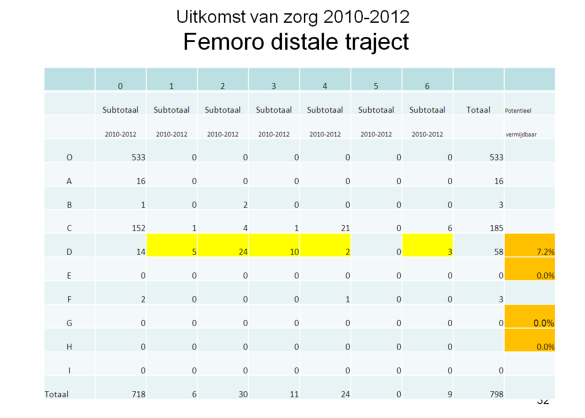
Task: Click the orange 7.2% cell in row D
Action: 530,245
